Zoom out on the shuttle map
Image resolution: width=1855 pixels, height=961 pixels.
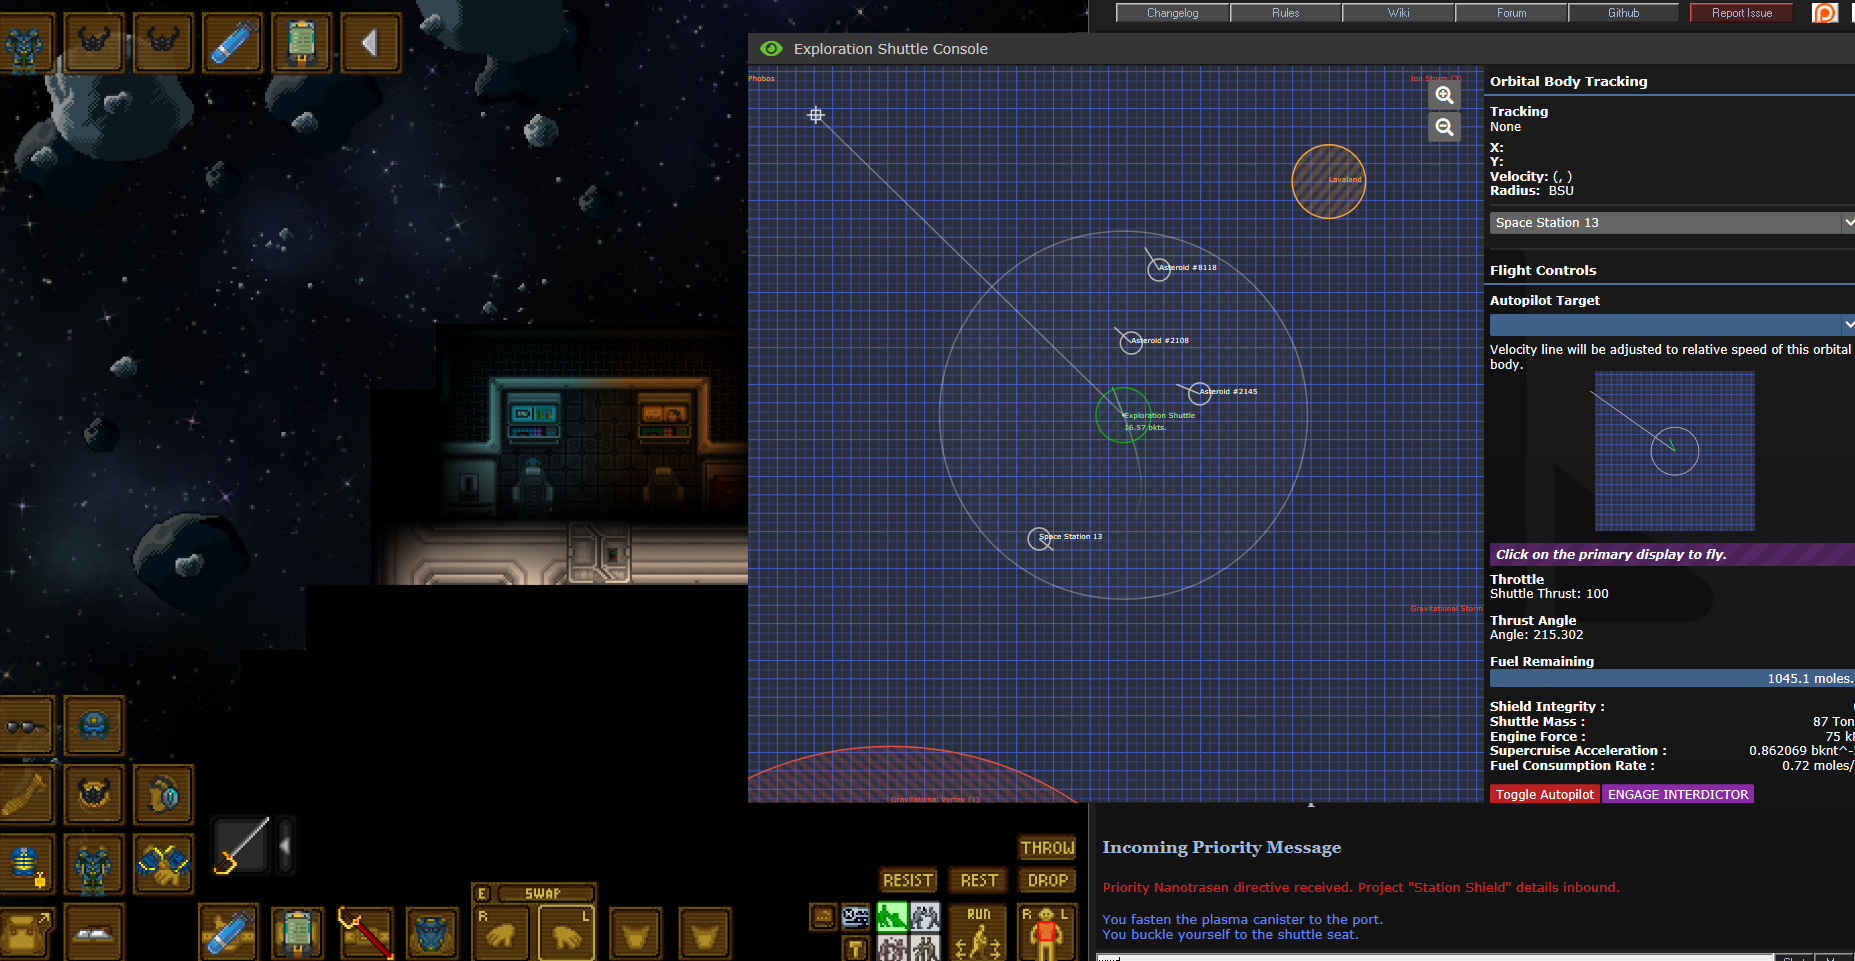tap(1444, 127)
